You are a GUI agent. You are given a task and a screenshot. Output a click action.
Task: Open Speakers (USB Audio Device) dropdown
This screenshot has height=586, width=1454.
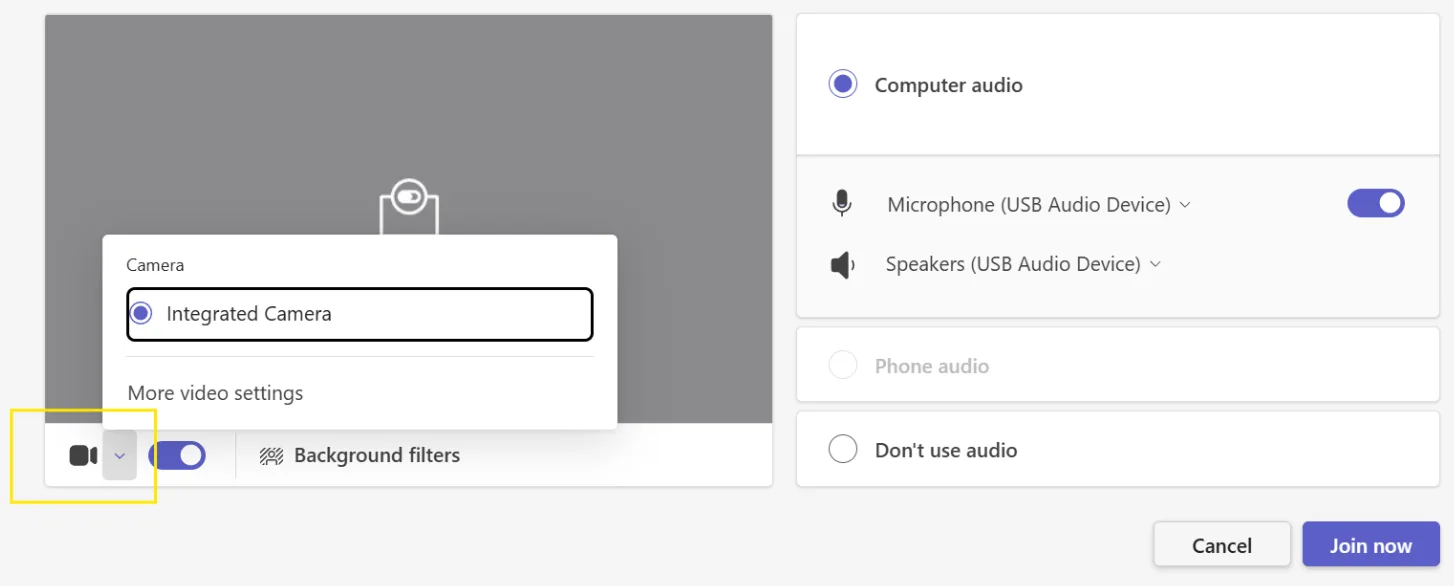1023,265
